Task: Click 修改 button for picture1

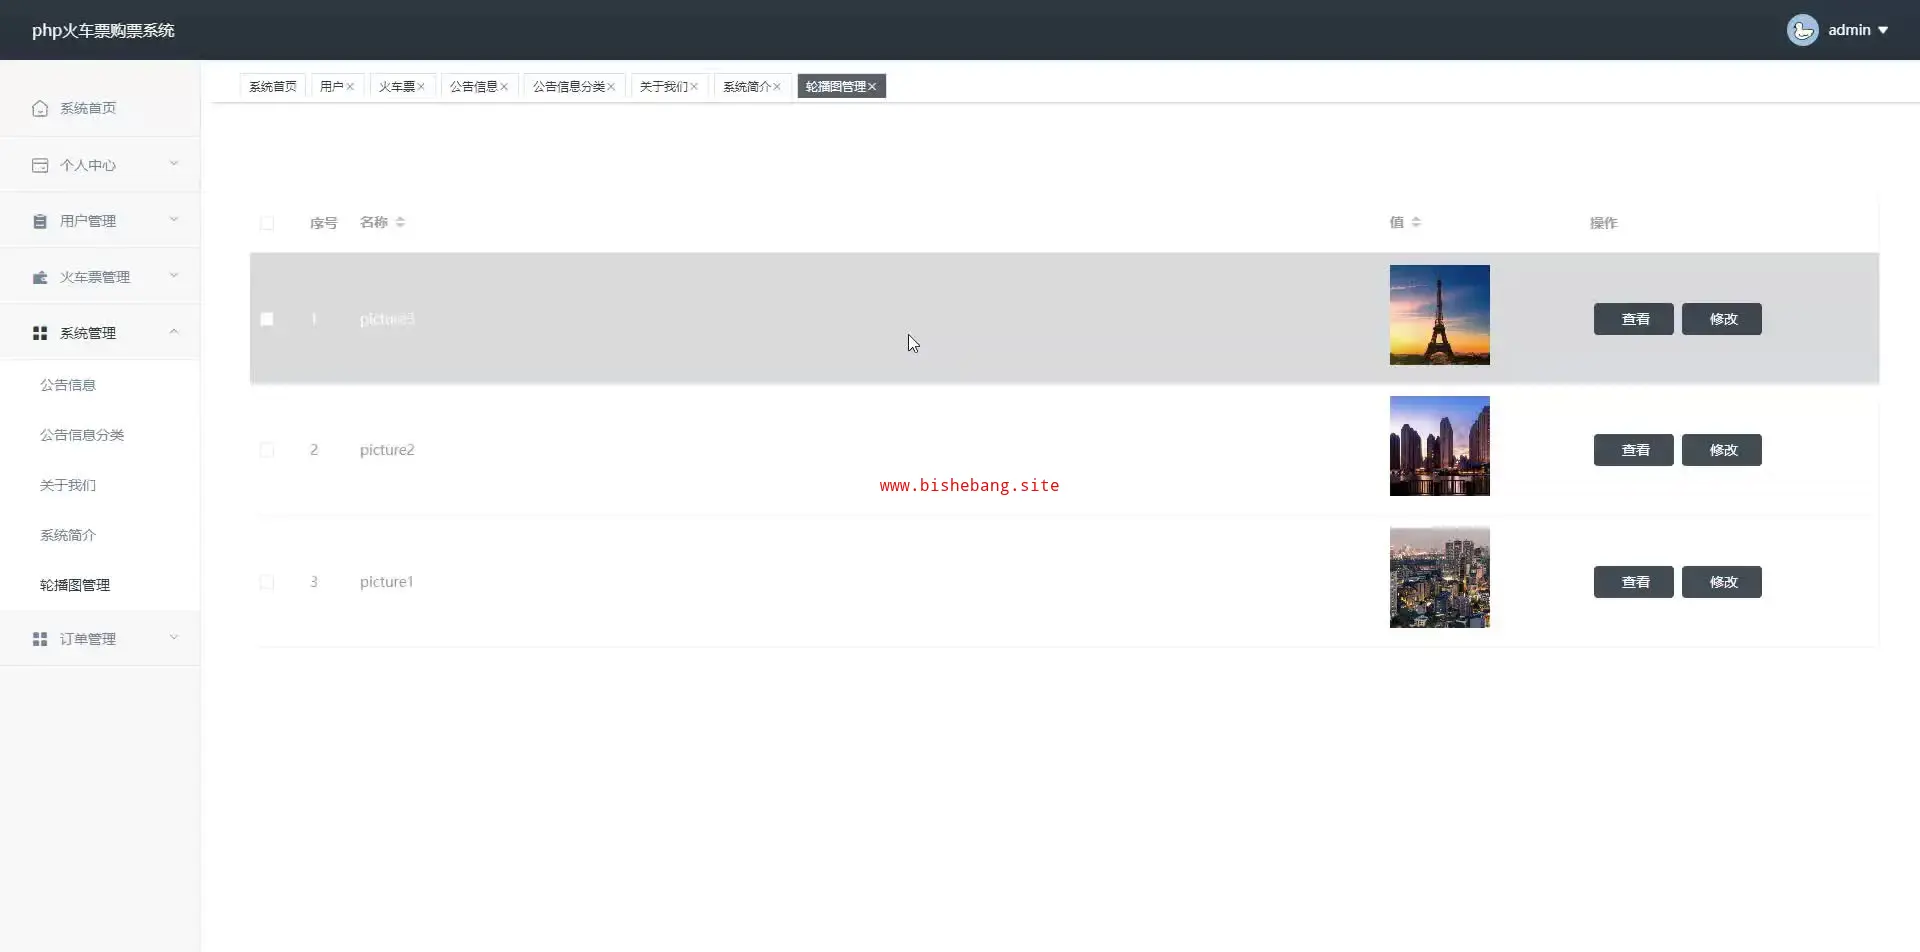Action: coord(1722,582)
